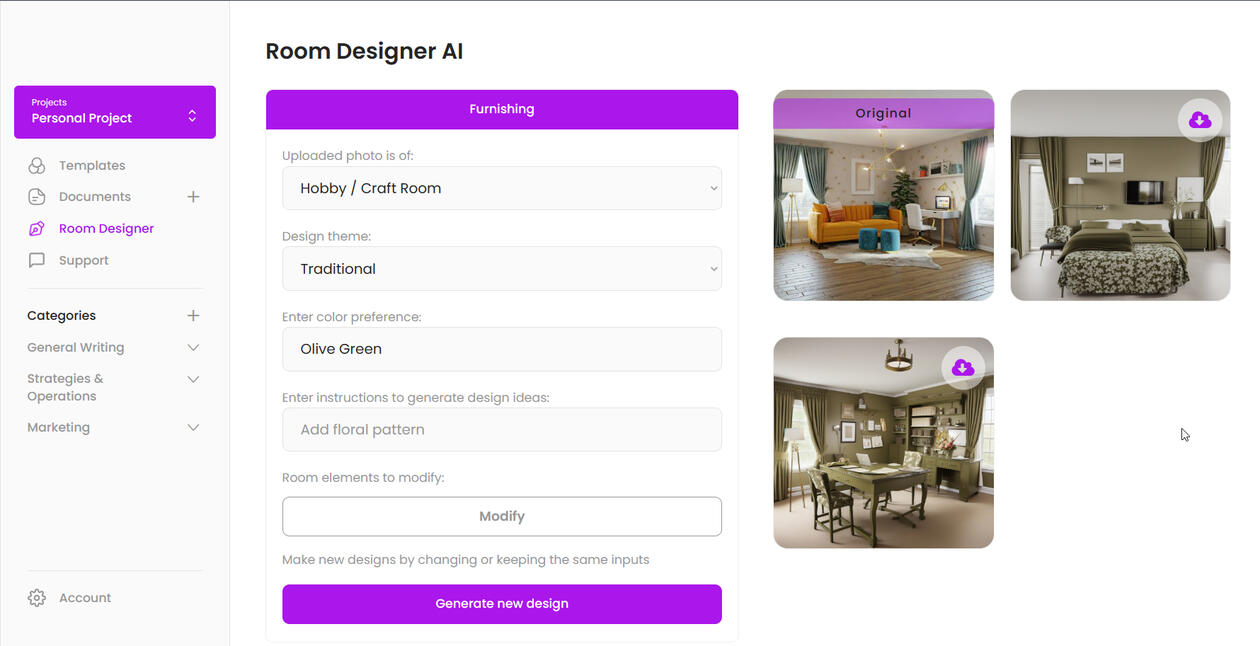Click the Documents file icon
The height and width of the screenshot is (646, 1260).
point(37,197)
